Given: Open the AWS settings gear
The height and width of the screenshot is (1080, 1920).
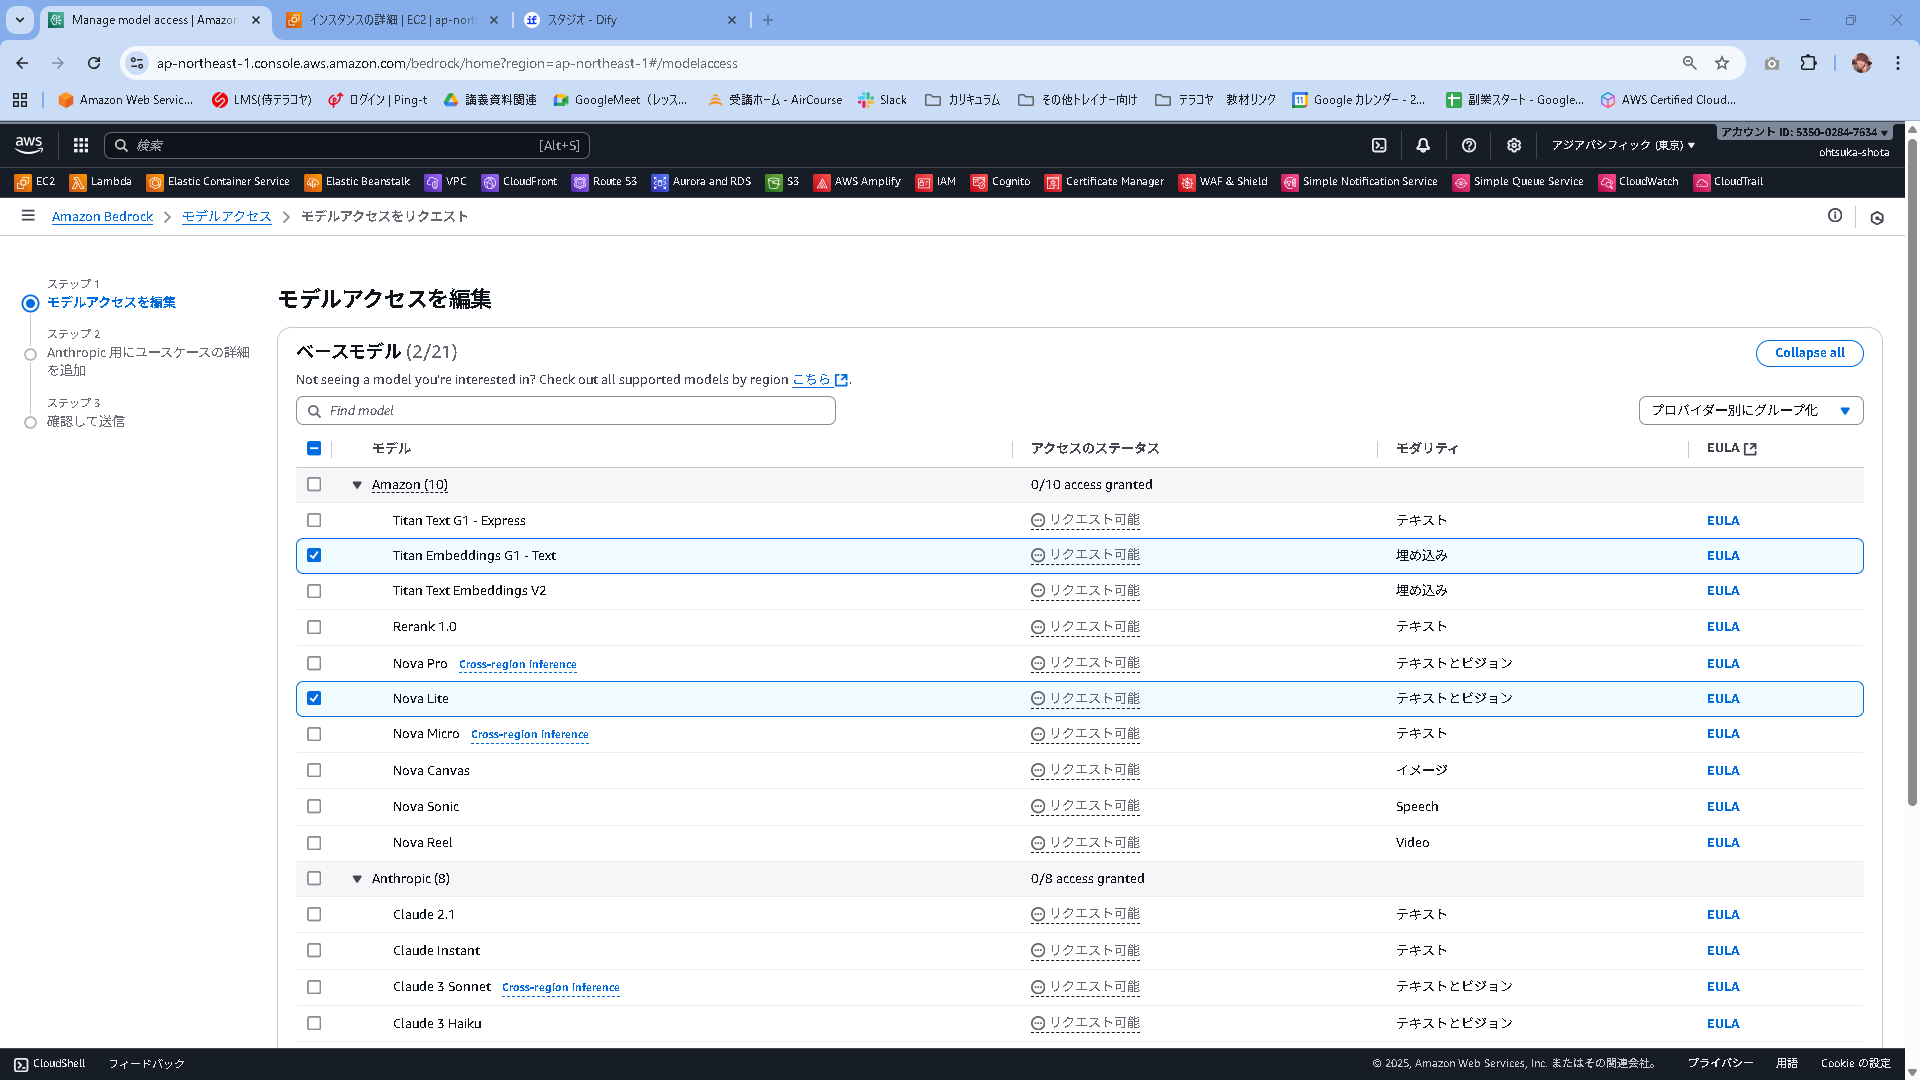Looking at the screenshot, I should [1513, 145].
